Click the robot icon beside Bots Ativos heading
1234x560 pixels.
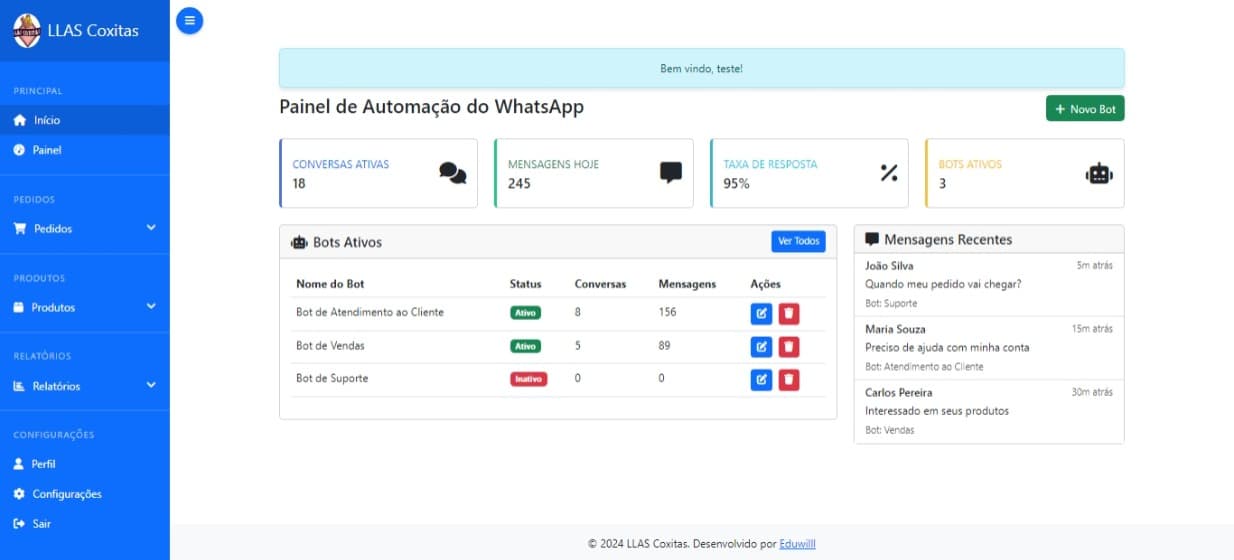point(299,242)
